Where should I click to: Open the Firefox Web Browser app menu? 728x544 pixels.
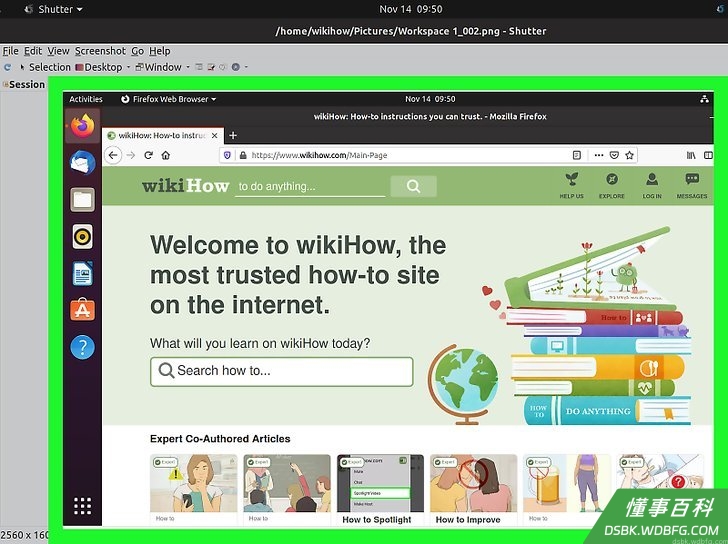tap(169, 99)
